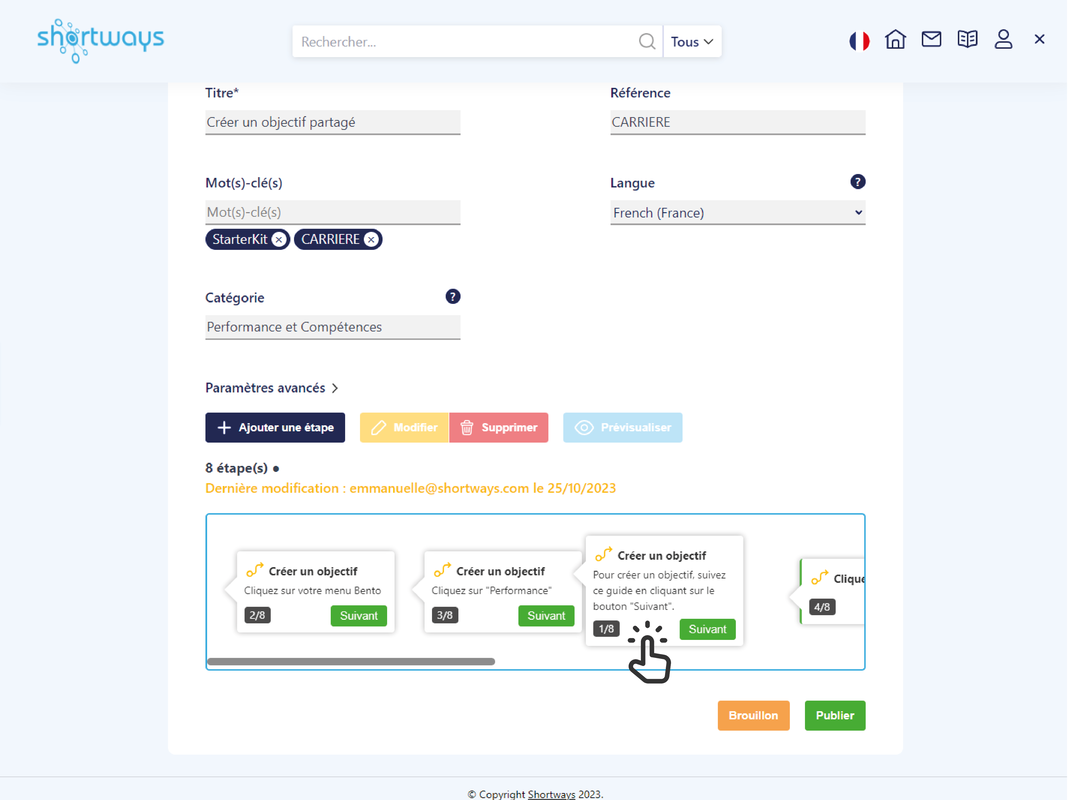Image resolution: width=1068 pixels, height=800 pixels.
Task: Click the Ajouter une étape button
Action: pos(275,428)
